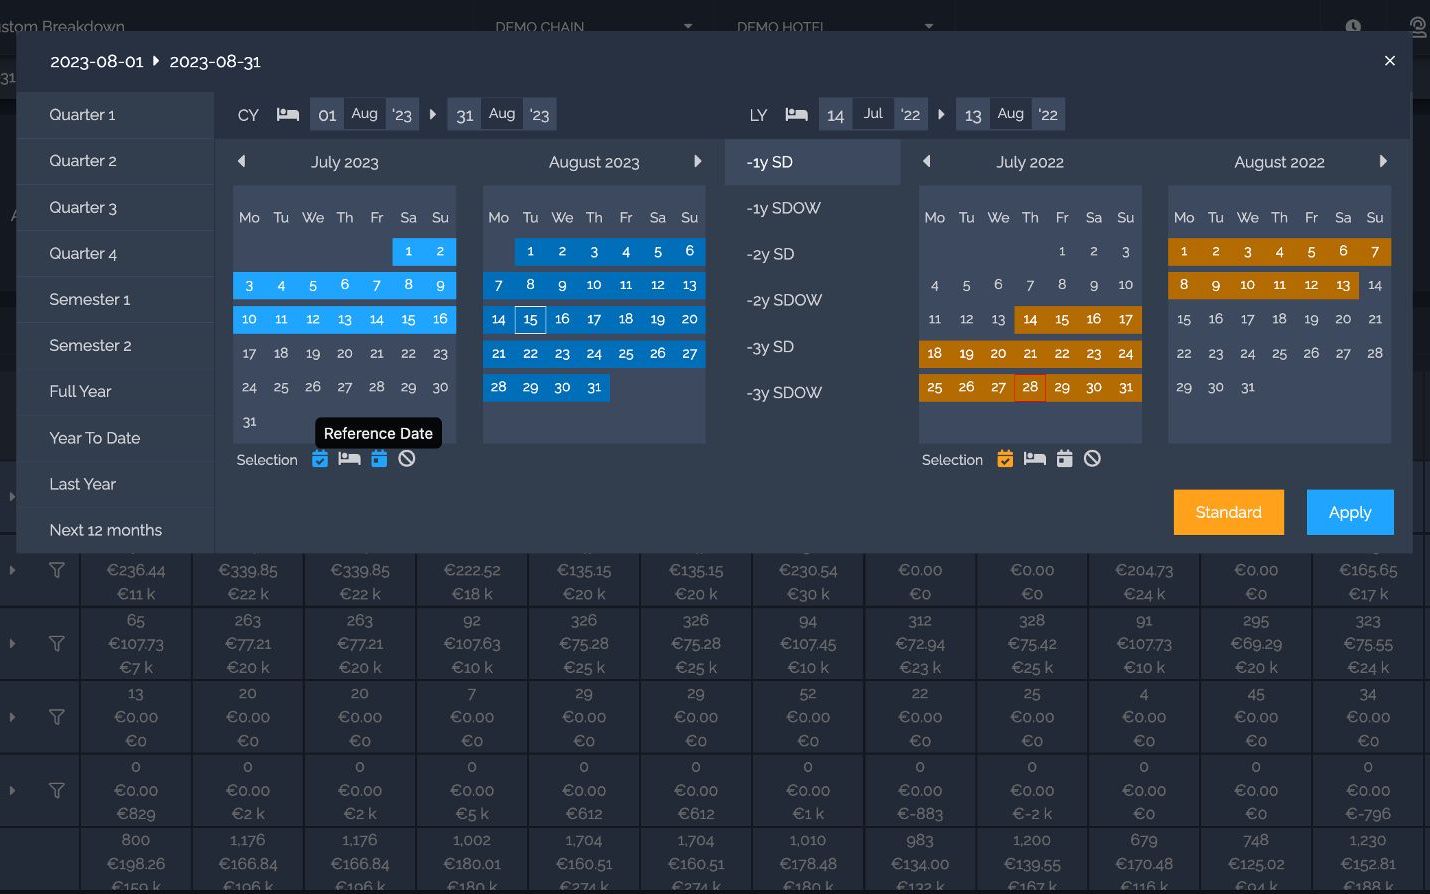Click filter icon in row starting with 13

57,717
